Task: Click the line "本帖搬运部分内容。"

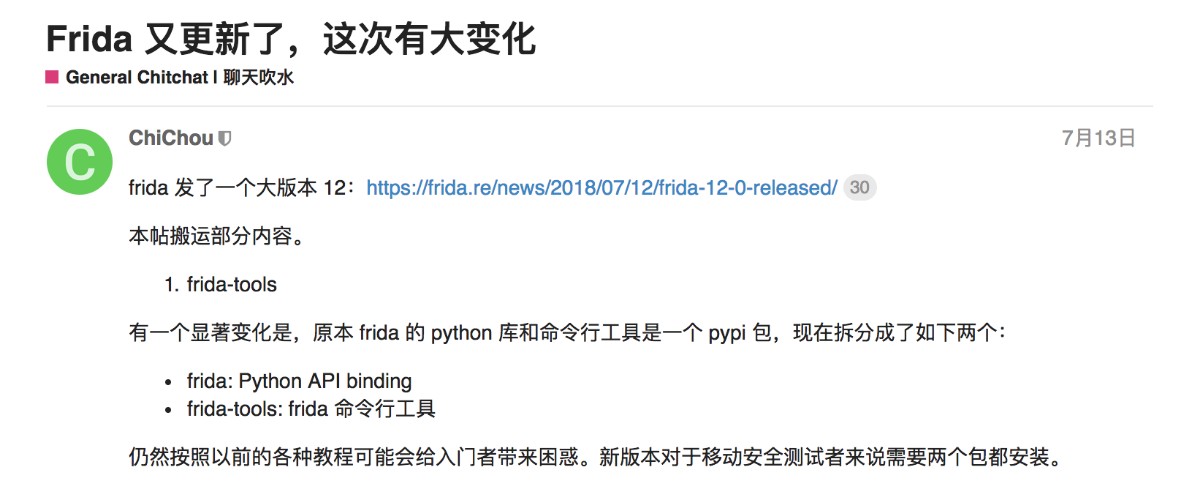Action: coord(215,237)
